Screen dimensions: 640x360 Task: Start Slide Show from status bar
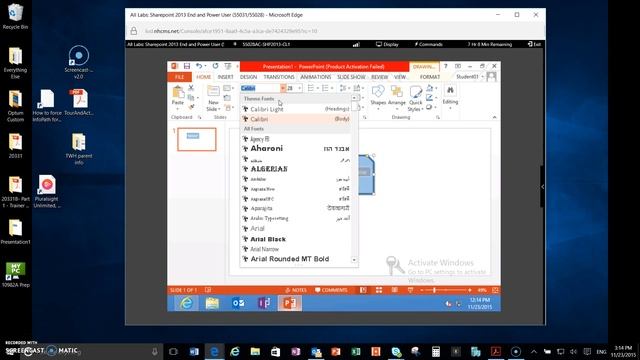[x=410, y=290]
